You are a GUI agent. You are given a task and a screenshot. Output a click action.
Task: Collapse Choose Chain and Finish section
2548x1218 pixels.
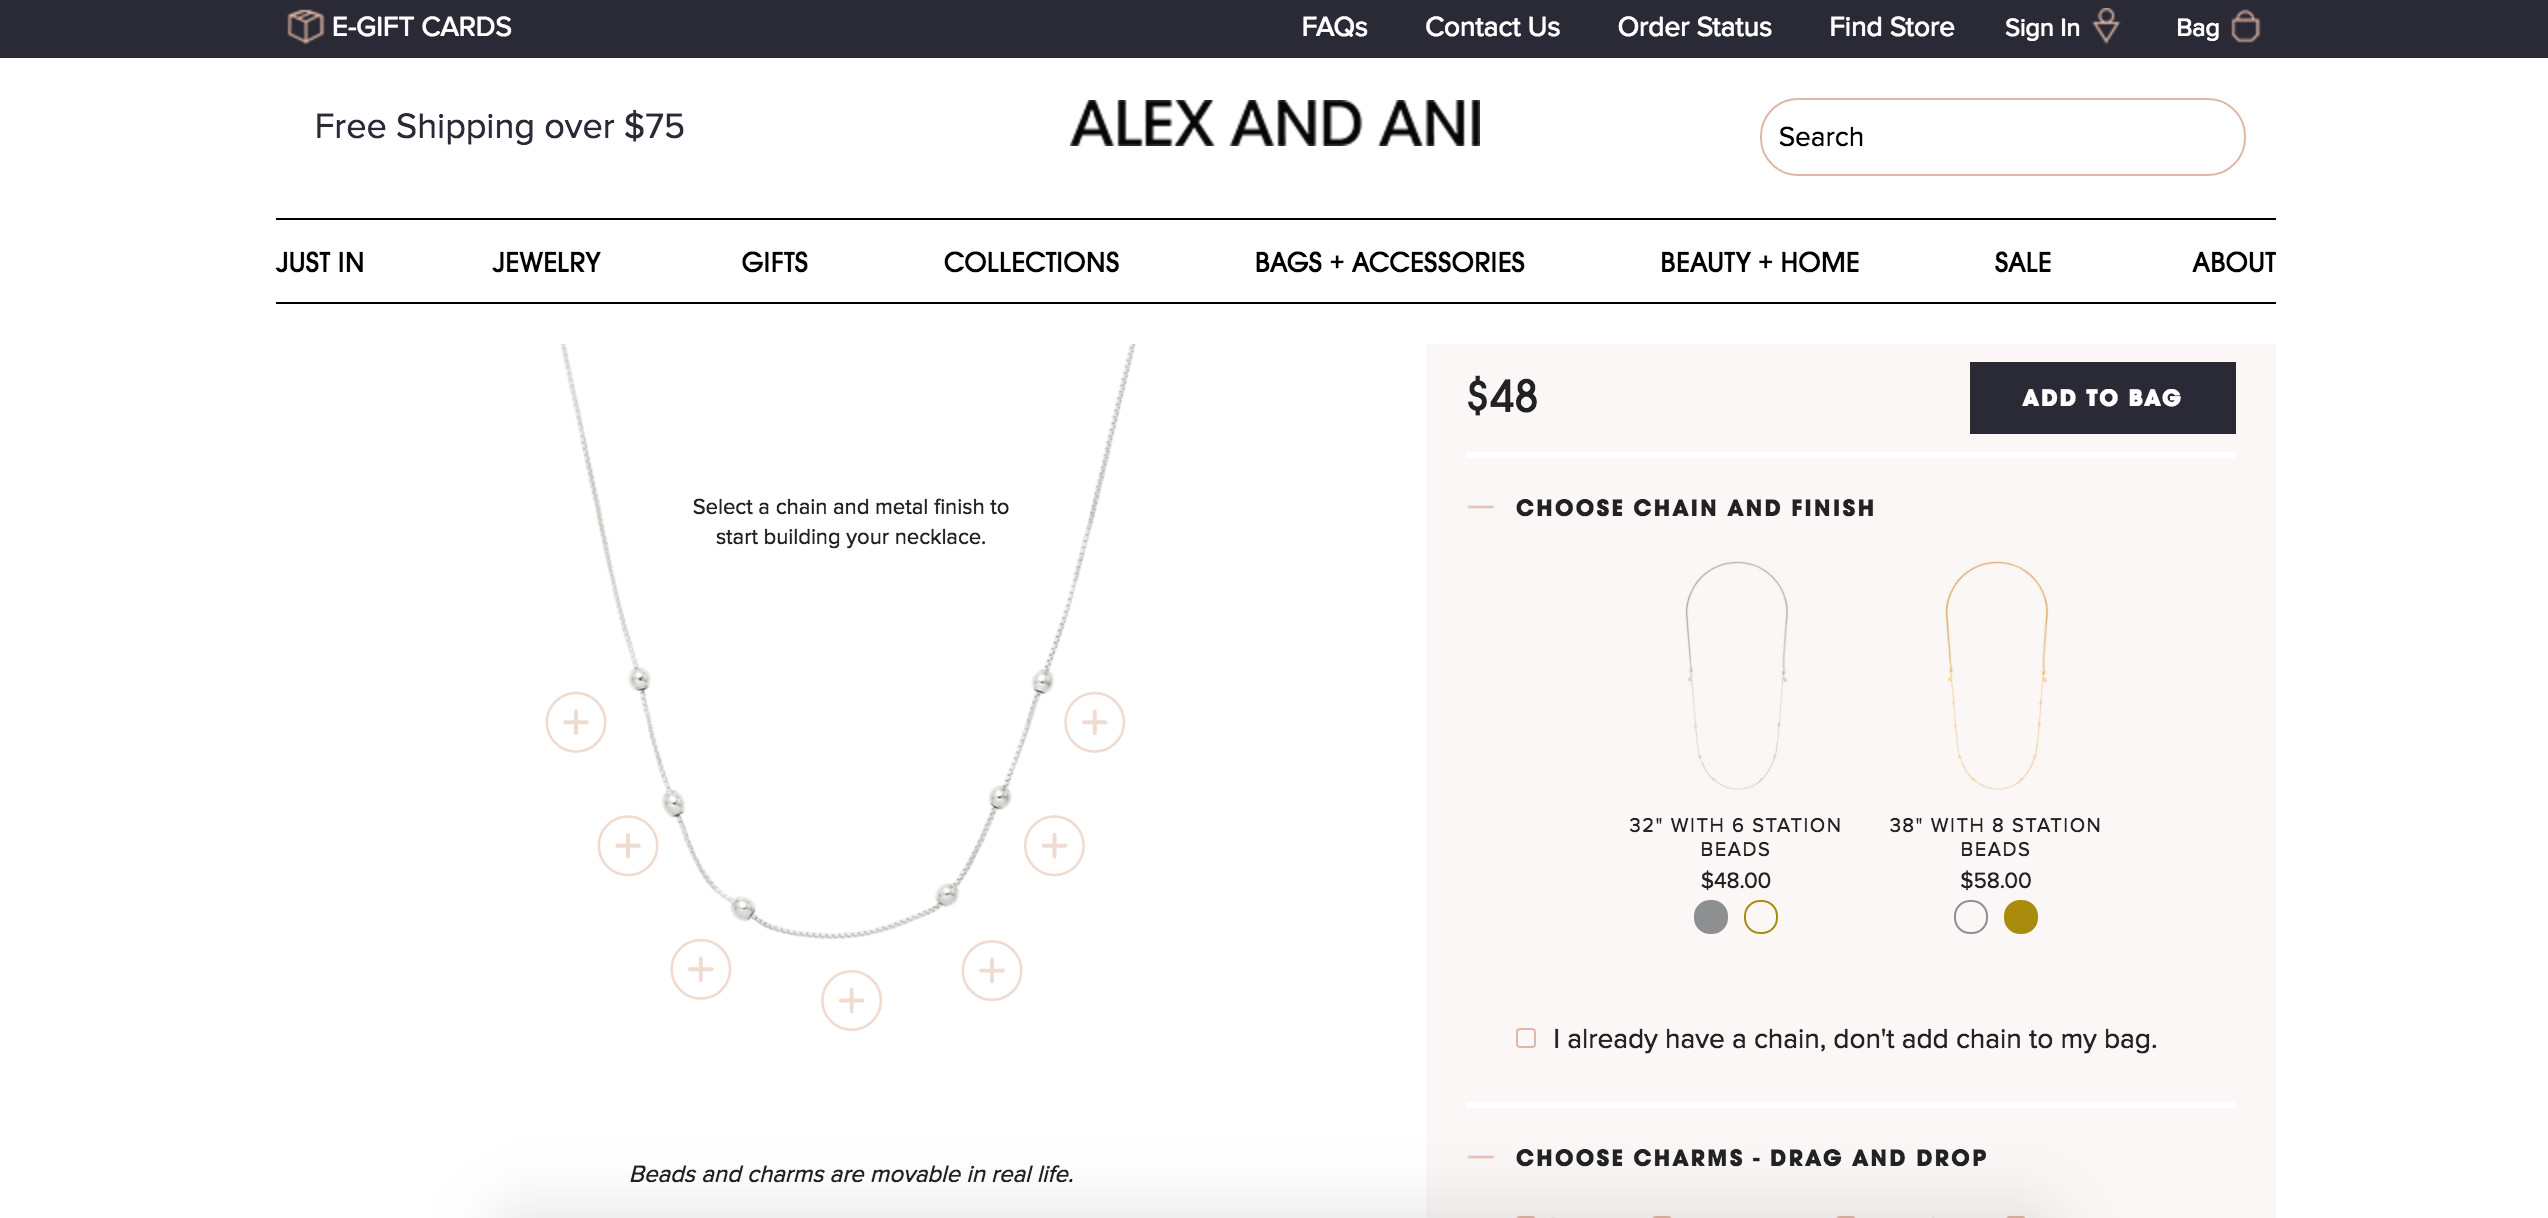point(1481,508)
